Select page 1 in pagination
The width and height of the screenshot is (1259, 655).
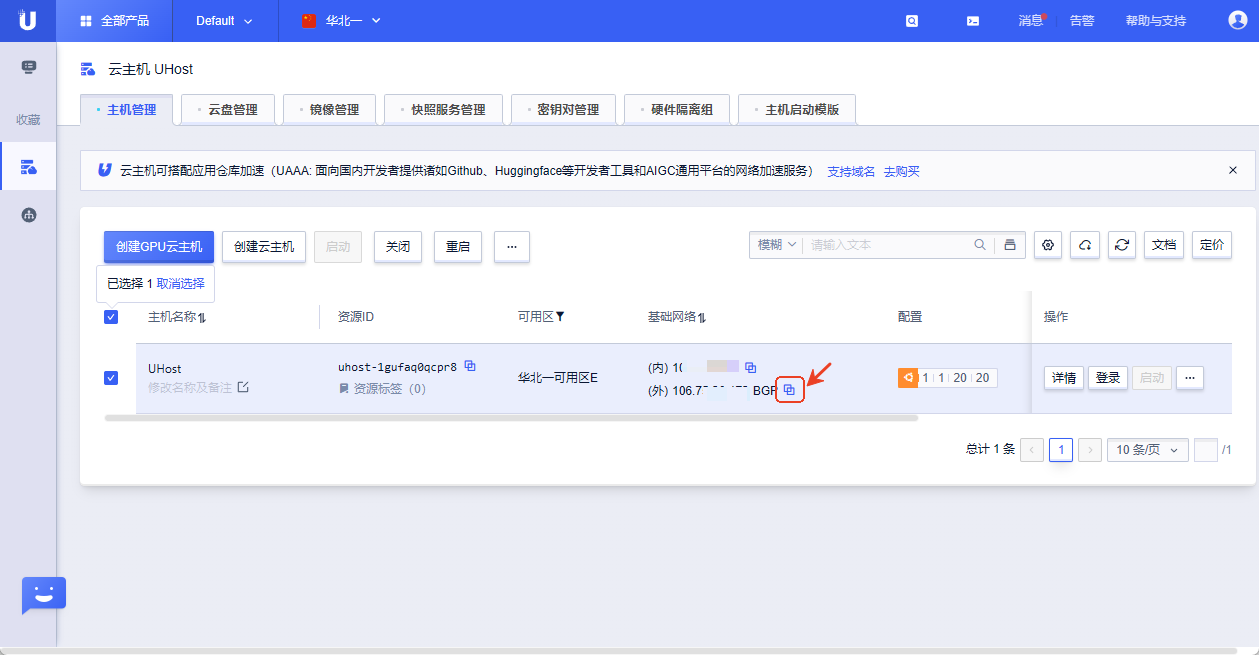(1061, 450)
